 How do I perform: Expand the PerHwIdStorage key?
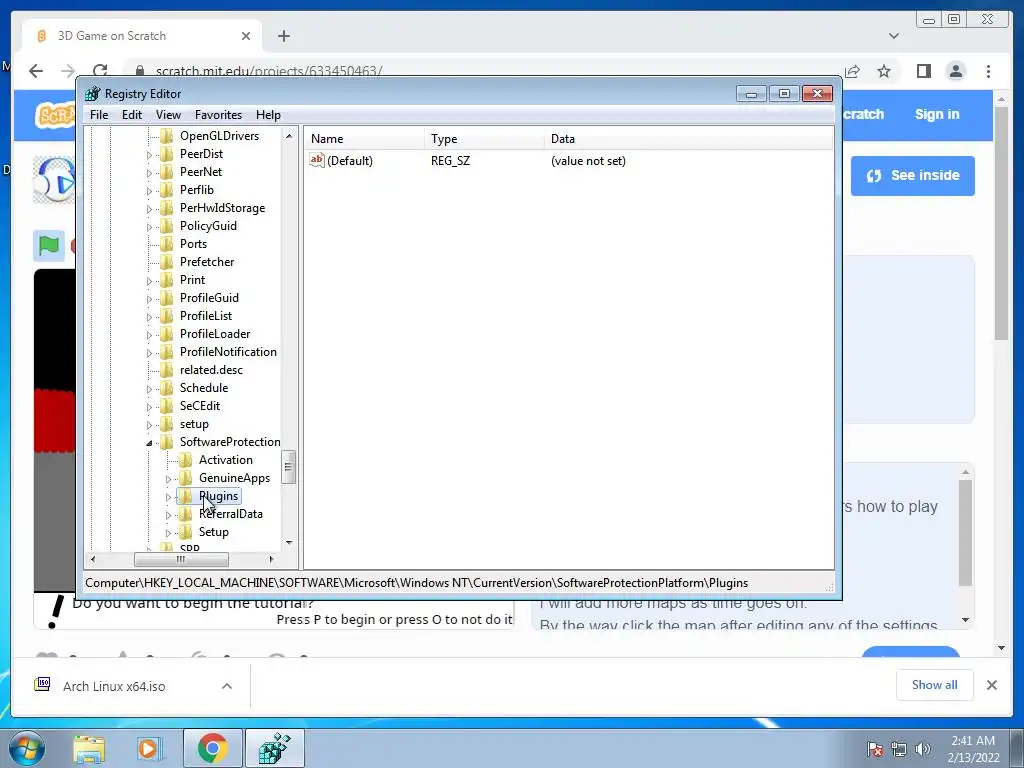(149, 209)
